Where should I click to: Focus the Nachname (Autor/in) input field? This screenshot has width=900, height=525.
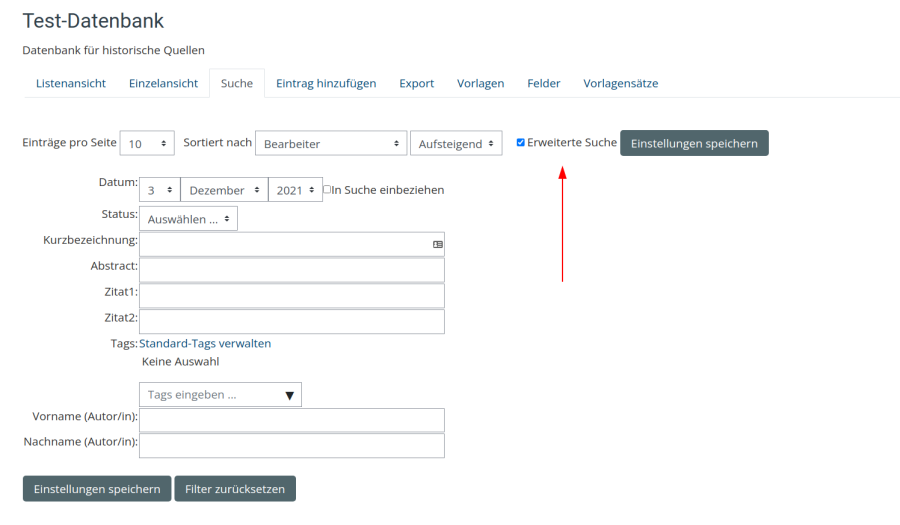[x=292, y=445]
